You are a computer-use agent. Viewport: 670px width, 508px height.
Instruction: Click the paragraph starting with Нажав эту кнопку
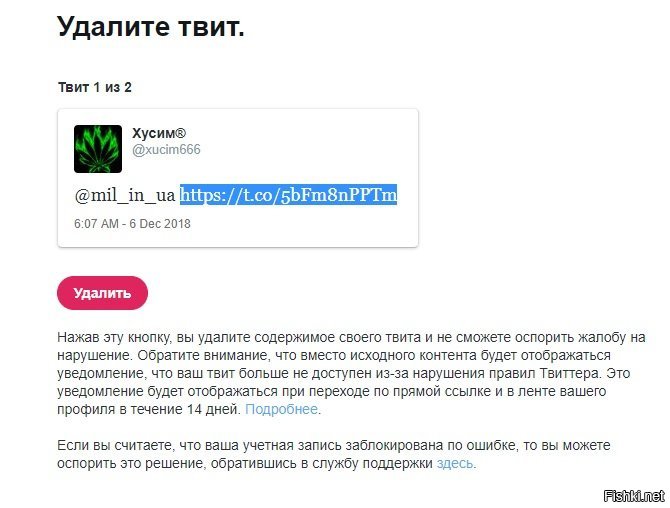point(351,373)
